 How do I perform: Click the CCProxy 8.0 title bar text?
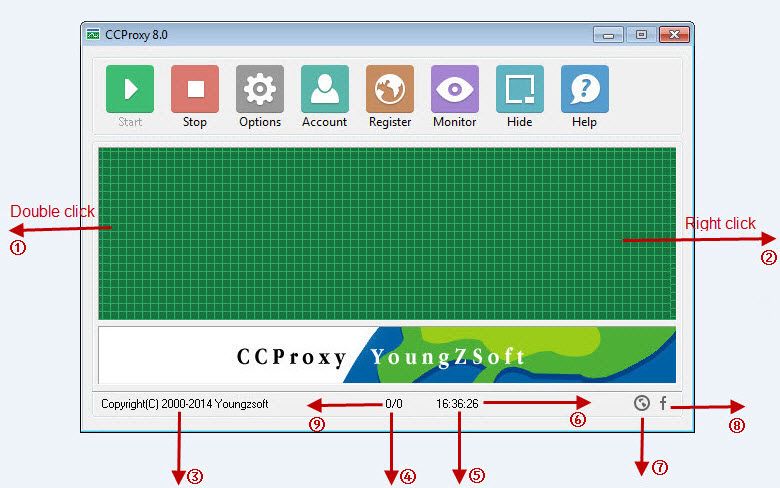click(136, 35)
